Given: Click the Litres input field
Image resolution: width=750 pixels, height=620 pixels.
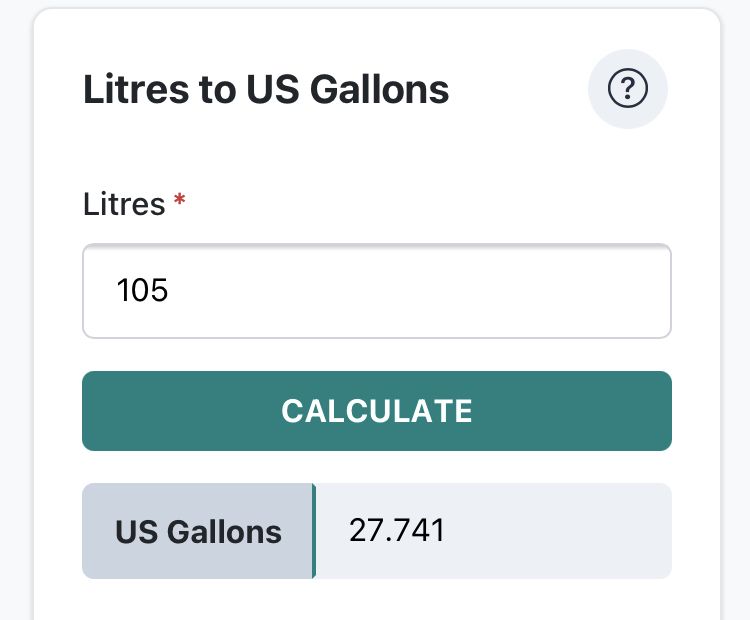Looking at the screenshot, I should pos(376,291).
